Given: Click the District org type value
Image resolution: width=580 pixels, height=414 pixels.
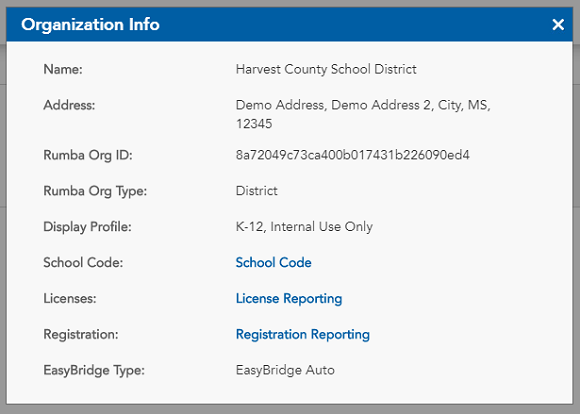Looking at the screenshot, I should (x=256, y=191).
